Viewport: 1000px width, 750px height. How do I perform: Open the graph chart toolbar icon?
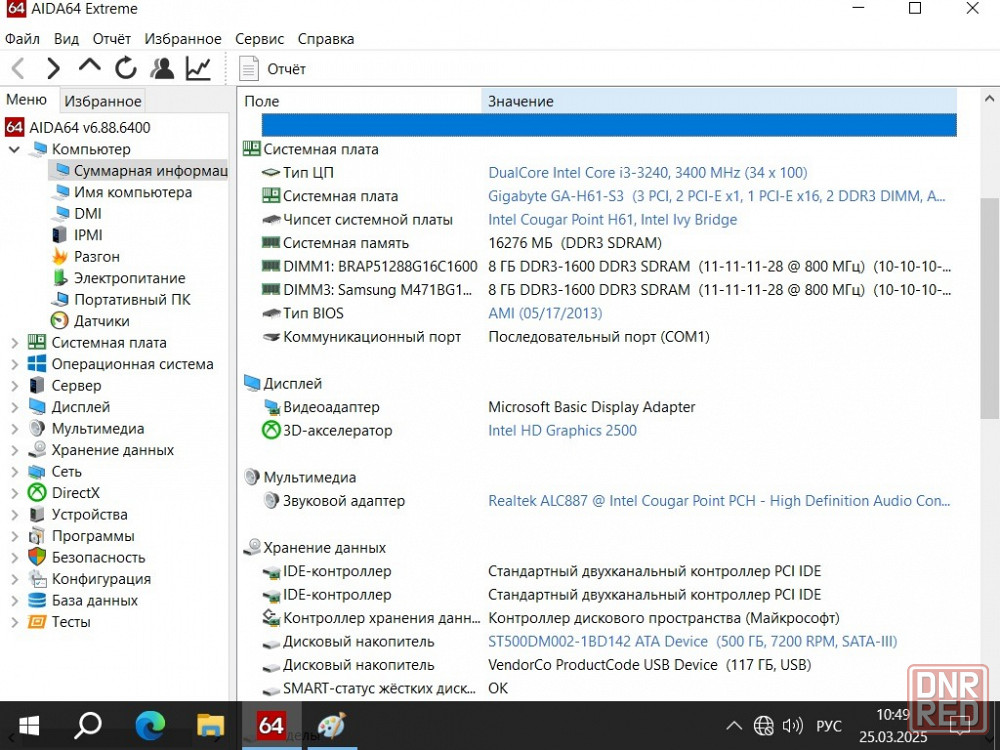[198, 68]
